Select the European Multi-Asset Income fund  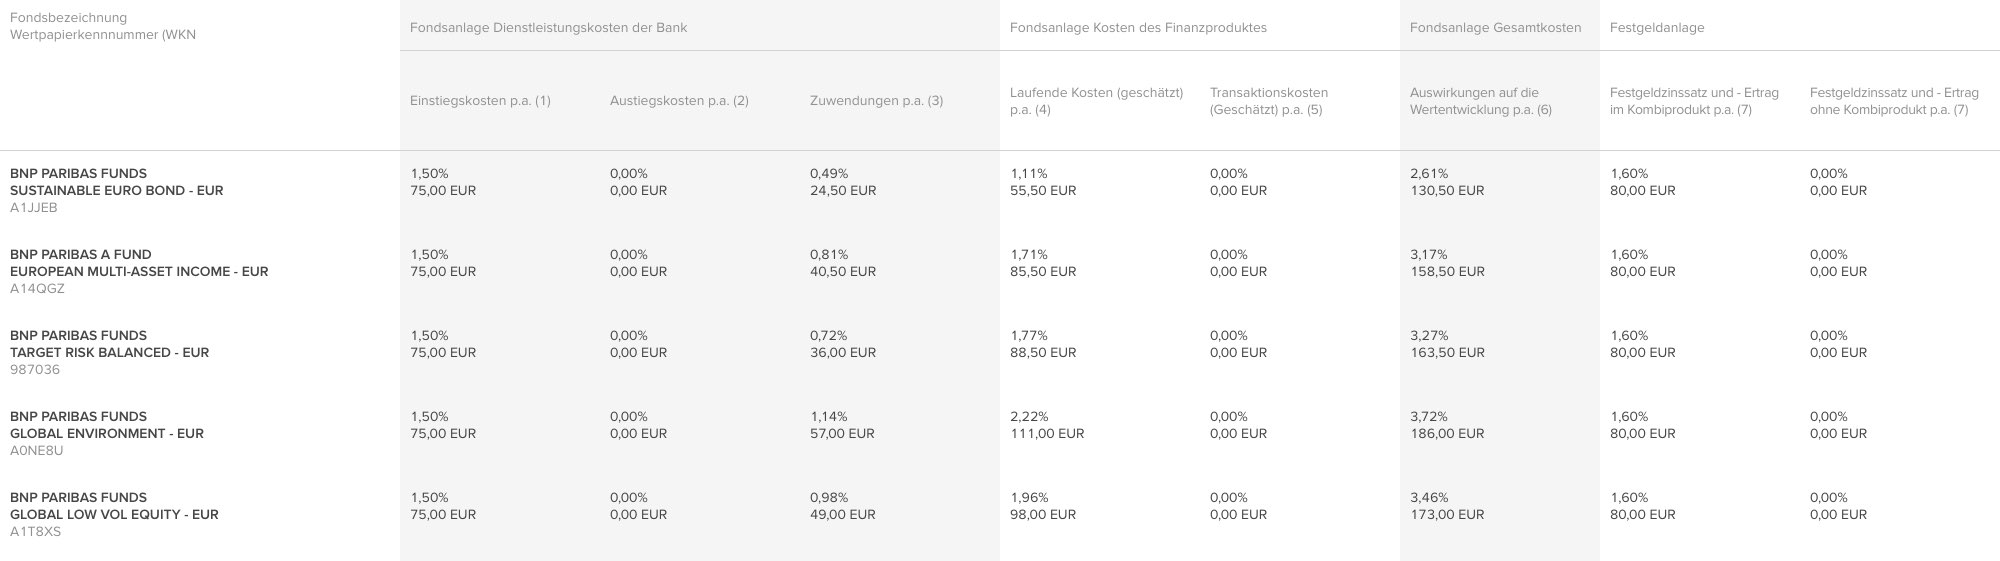click(x=139, y=263)
